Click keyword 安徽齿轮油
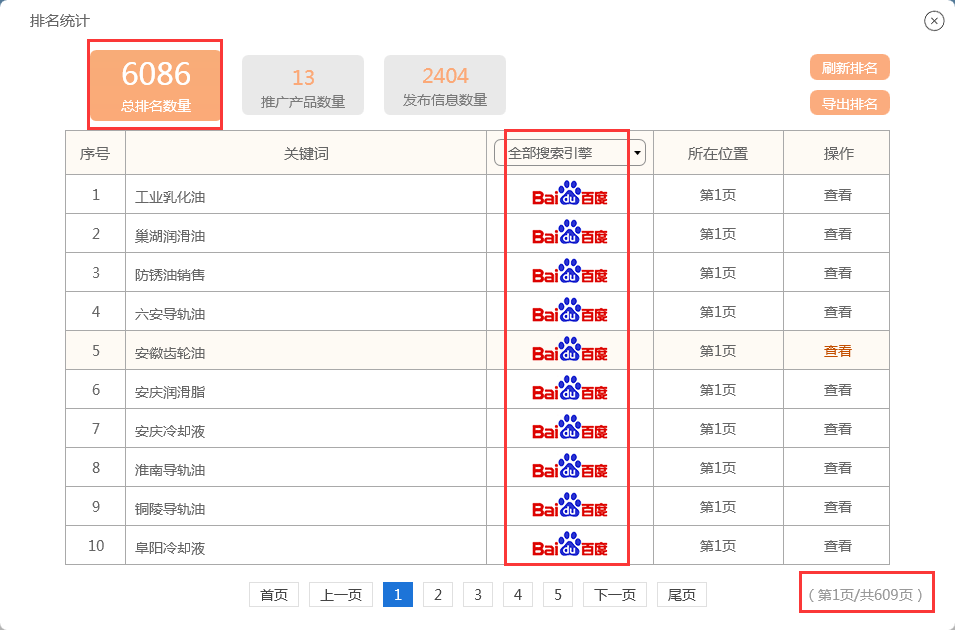Screen dimensions: 955x630 pos(170,353)
